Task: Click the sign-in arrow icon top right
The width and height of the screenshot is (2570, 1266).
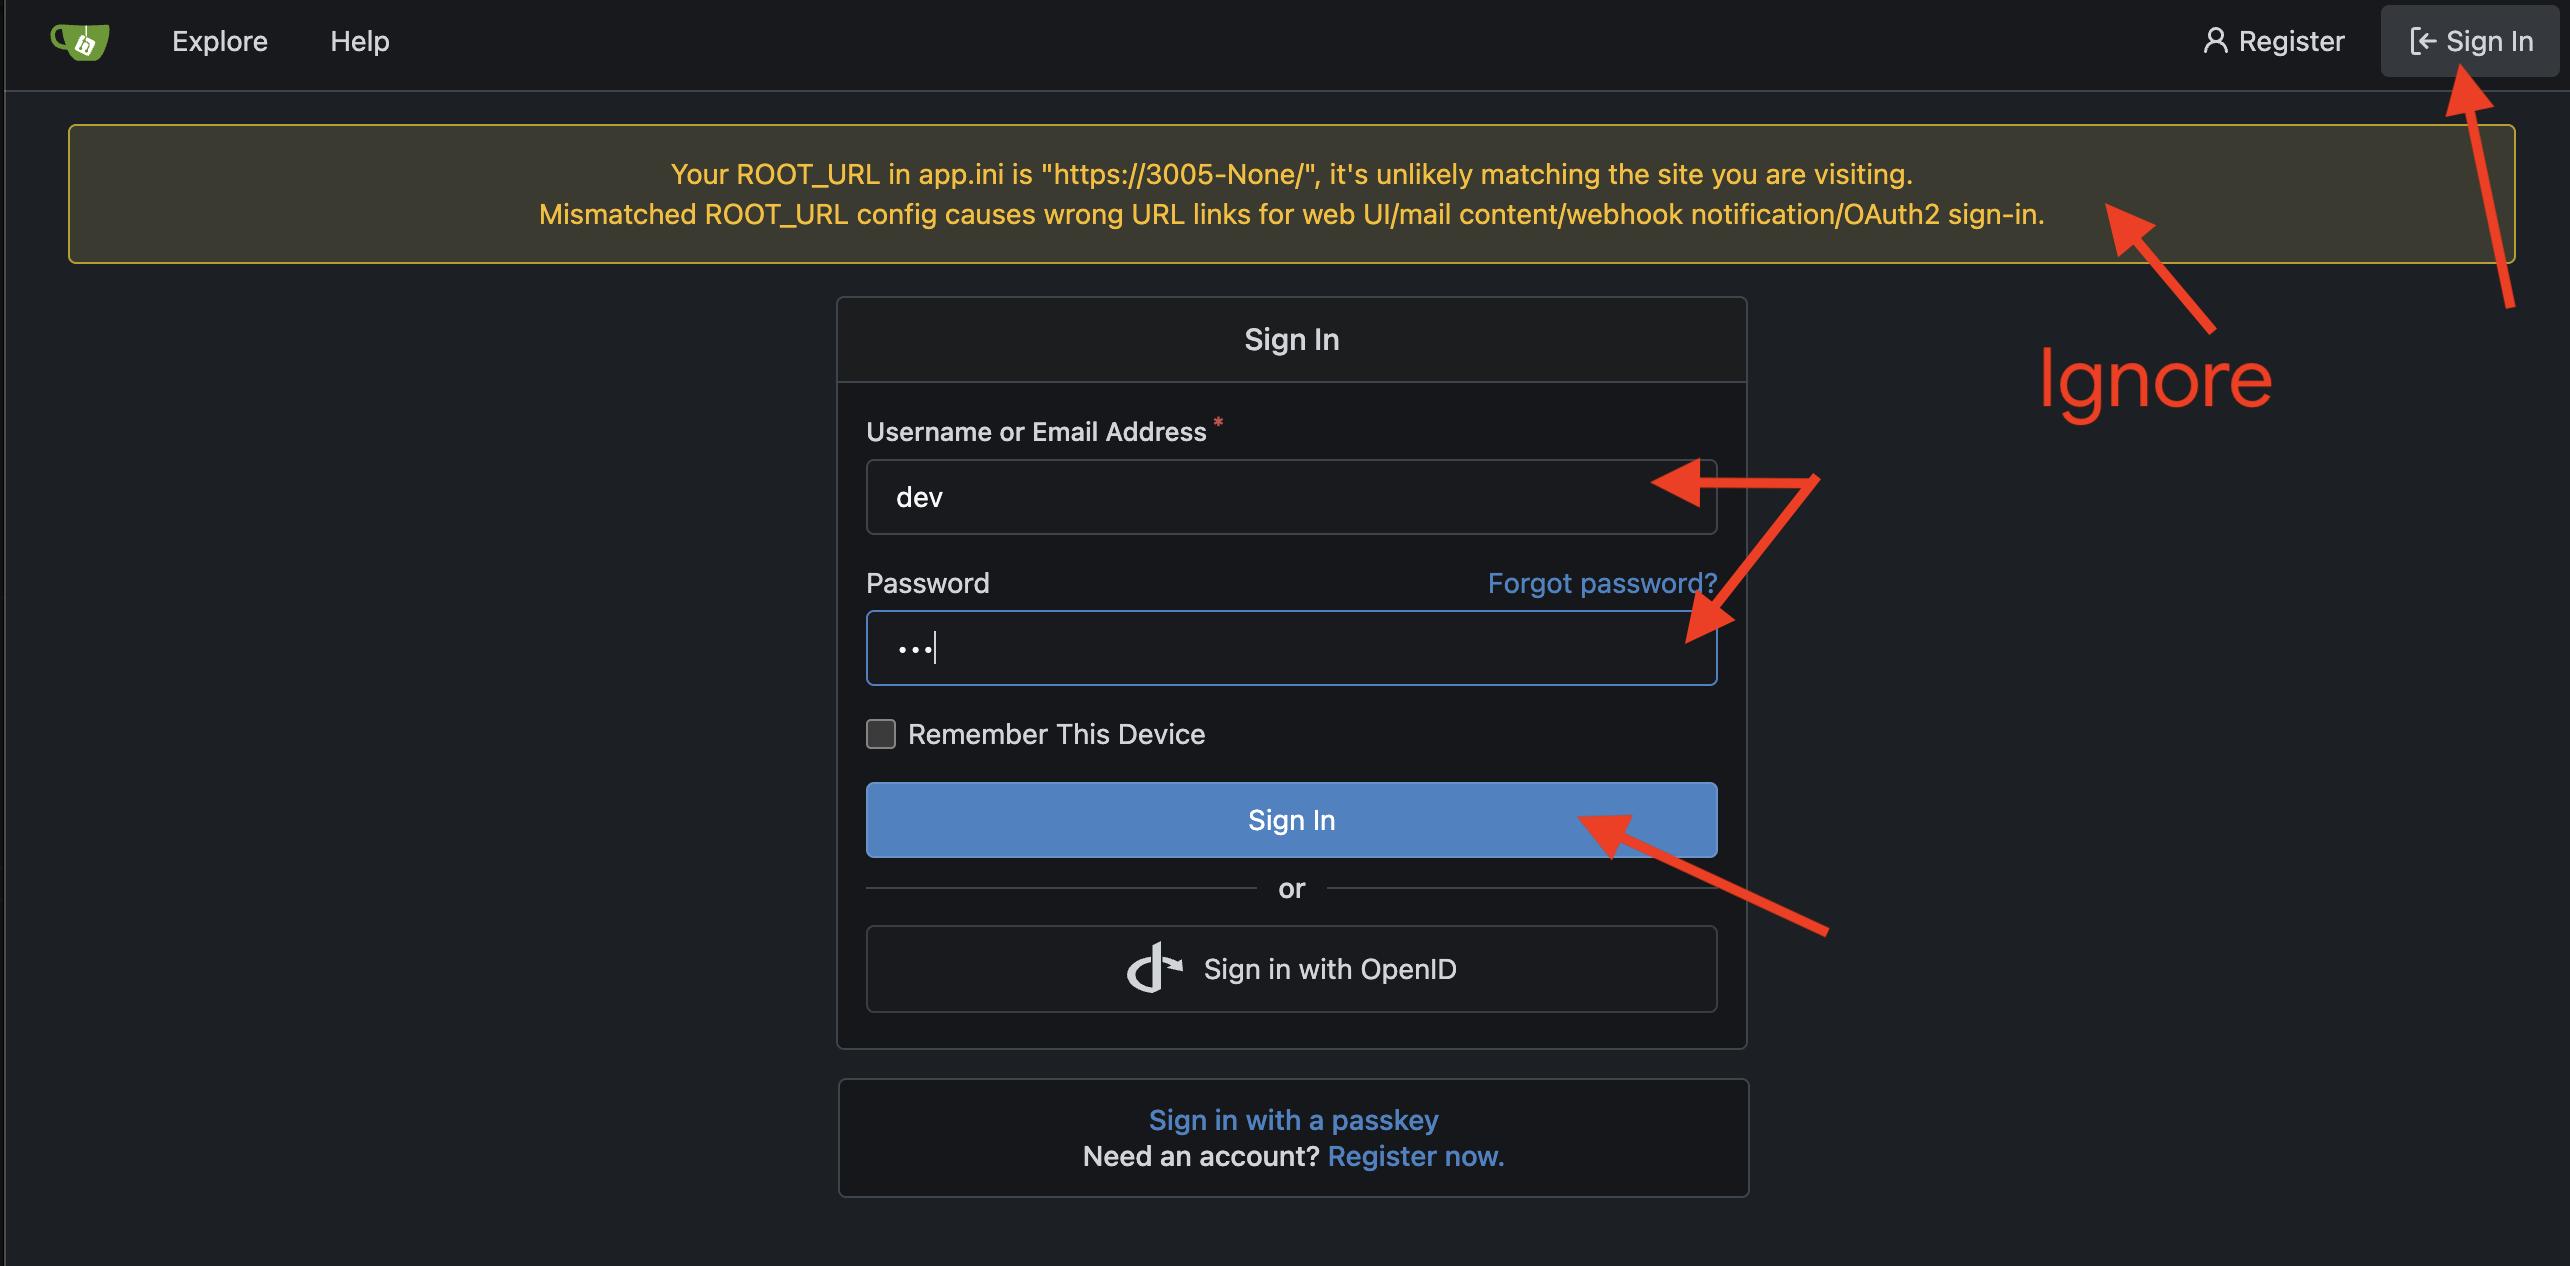Action: [x=2425, y=41]
